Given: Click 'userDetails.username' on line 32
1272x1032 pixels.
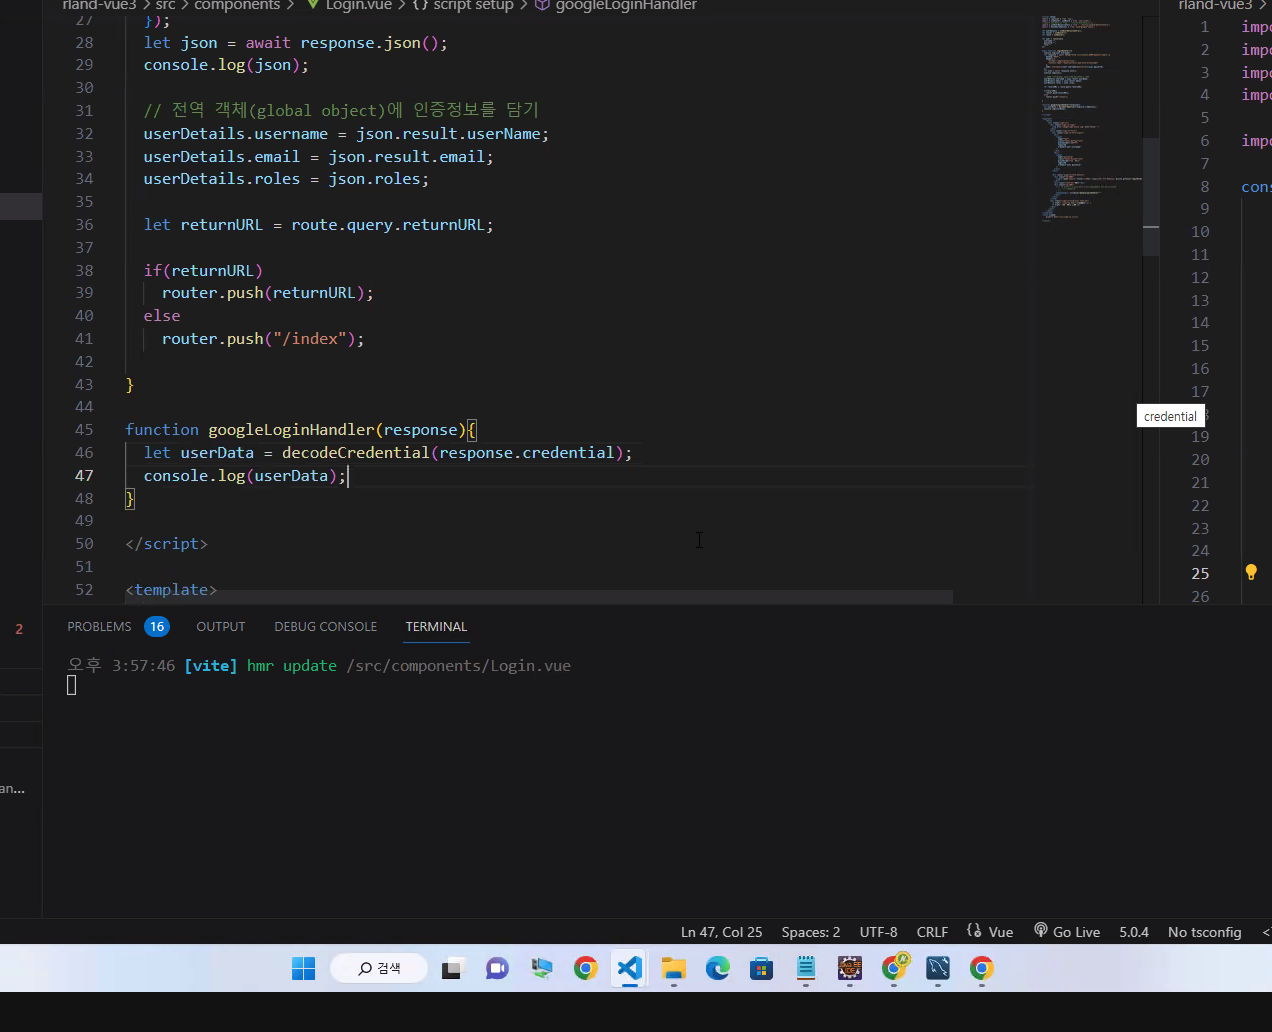Looking at the screenshot, I should (x=235, y=133).
